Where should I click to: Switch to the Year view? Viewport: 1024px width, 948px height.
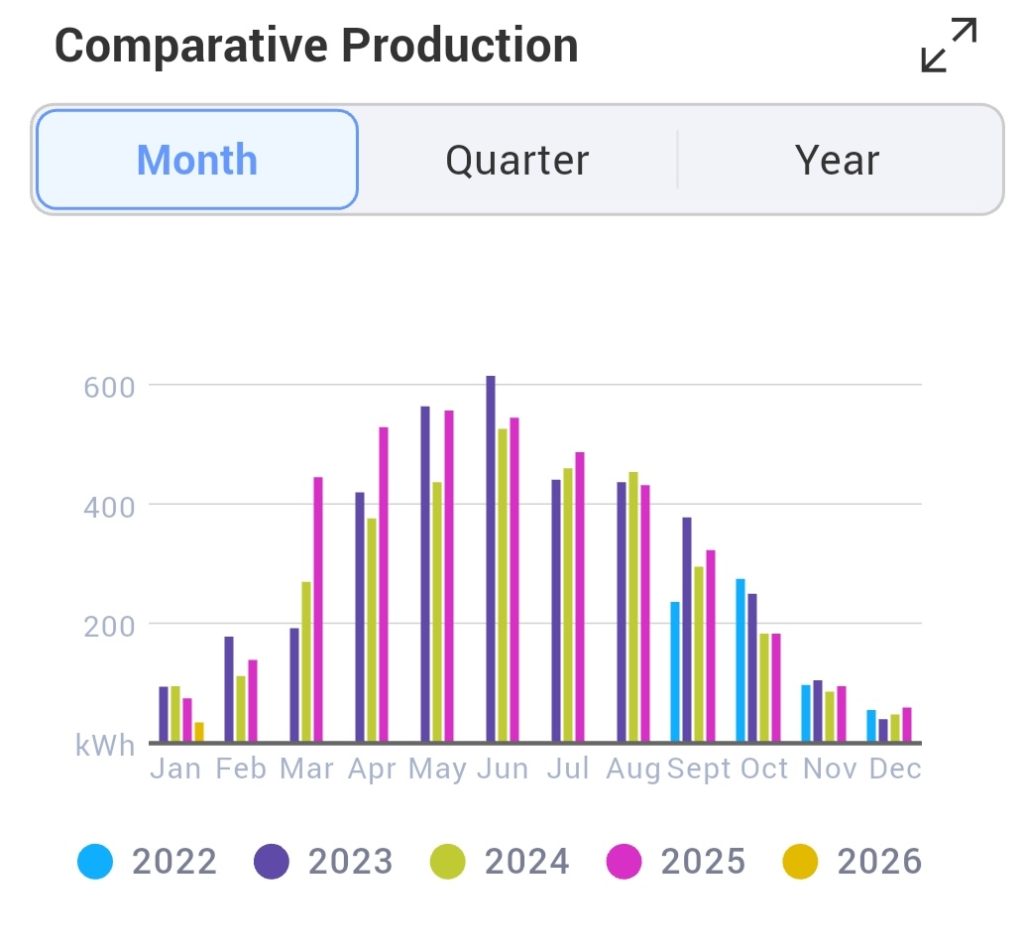(x=837, y=159)
